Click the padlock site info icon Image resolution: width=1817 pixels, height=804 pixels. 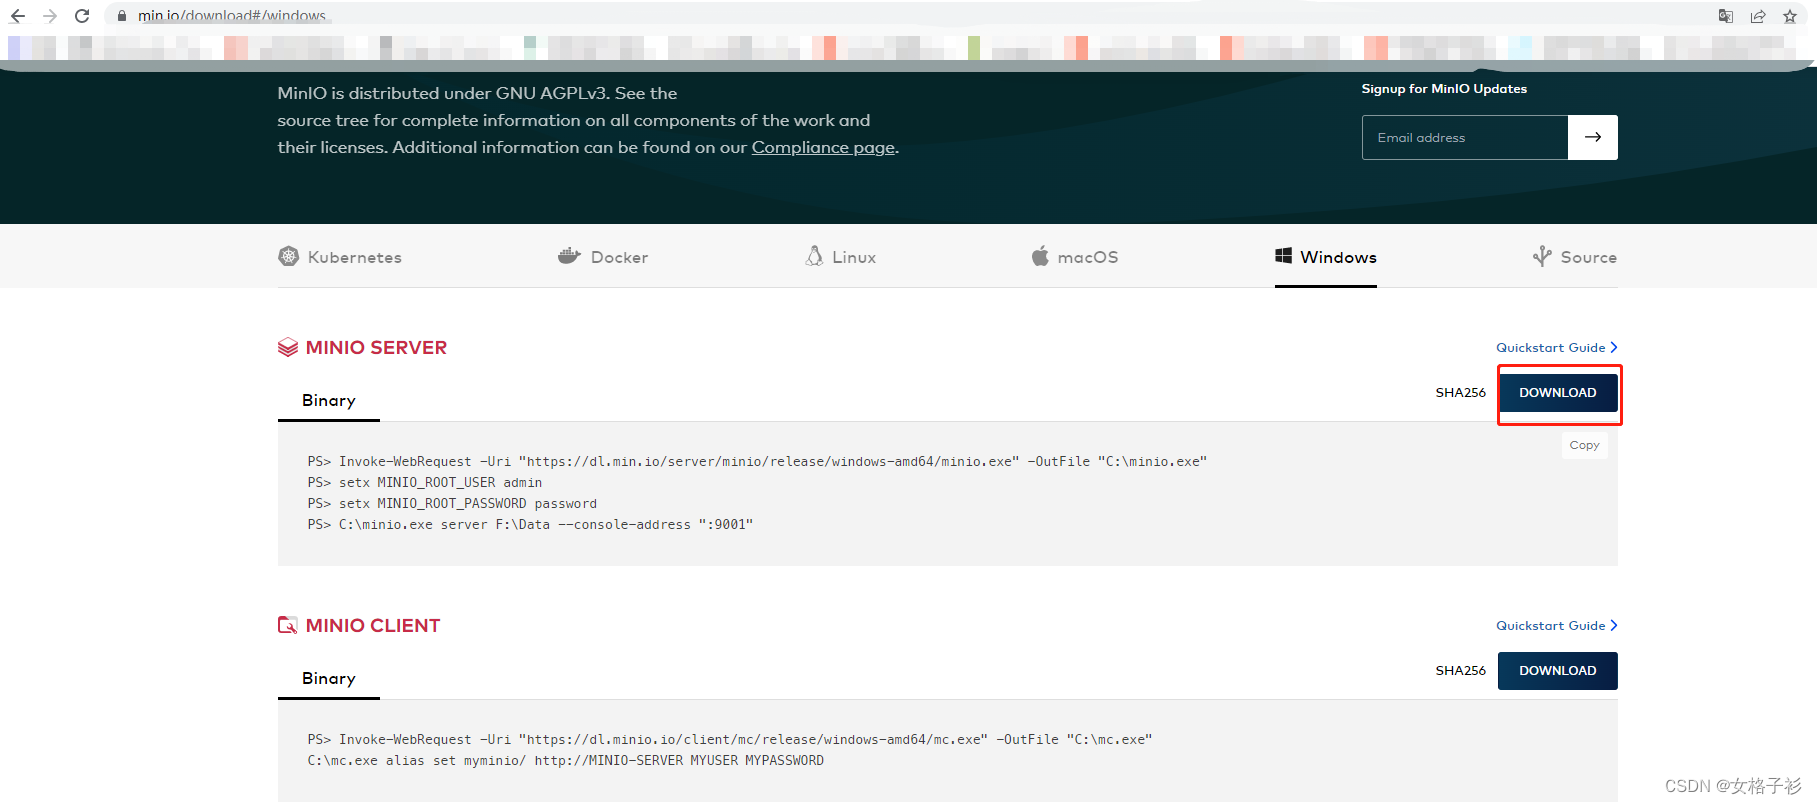[x=122, y=16]
